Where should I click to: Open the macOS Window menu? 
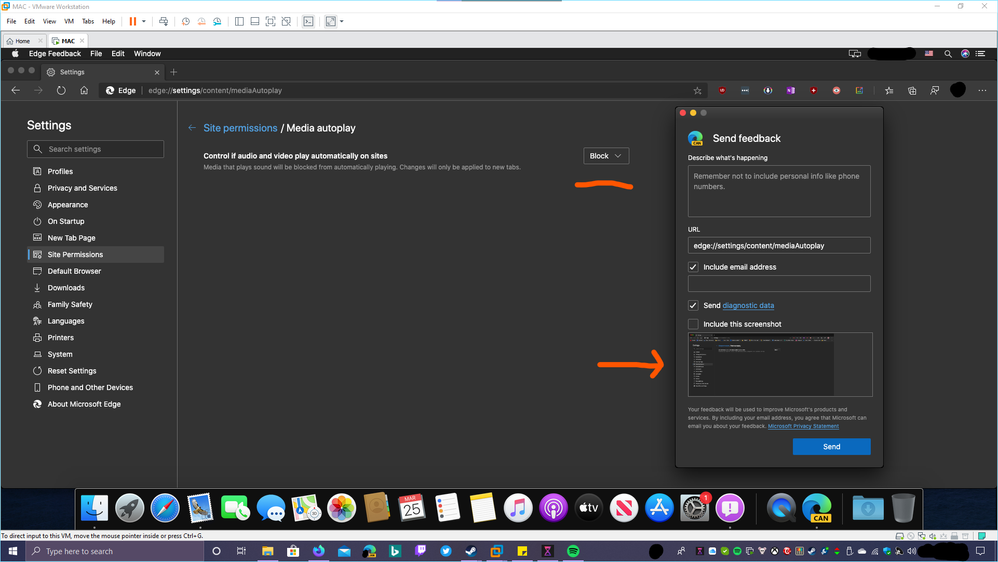pyautogui.click(x=147, y=54)
